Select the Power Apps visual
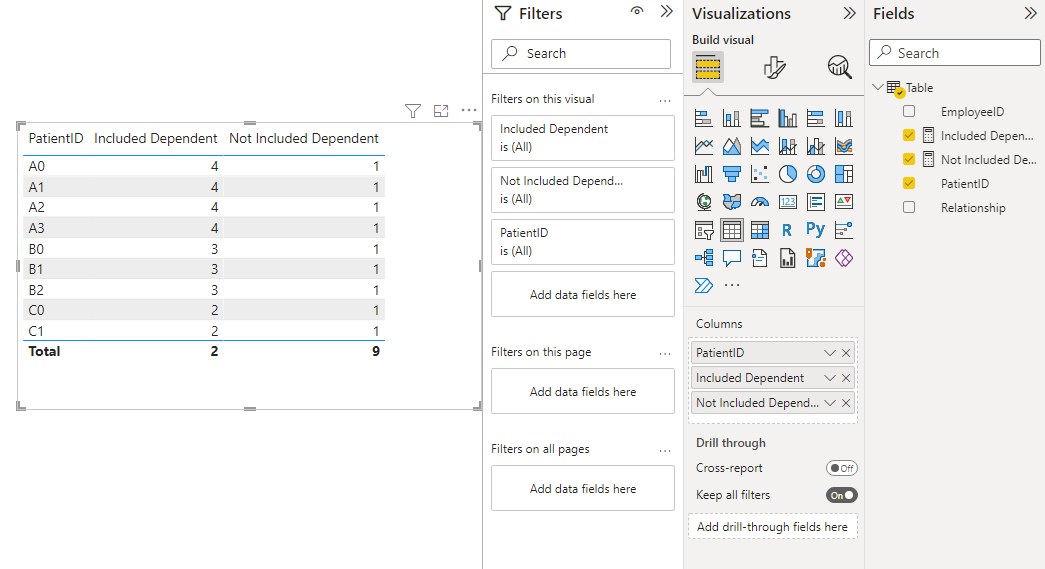The width and height of the screenshot is (1045, 569). tap(844, 258)
